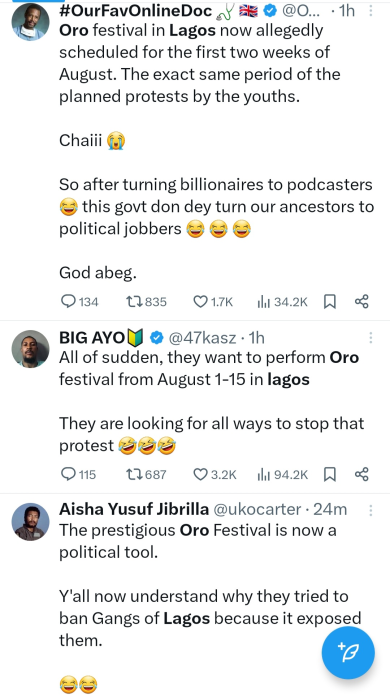The image size is (390, 700).
Task: Reply to BIG AYO's tweet
Action: (78, 474)
